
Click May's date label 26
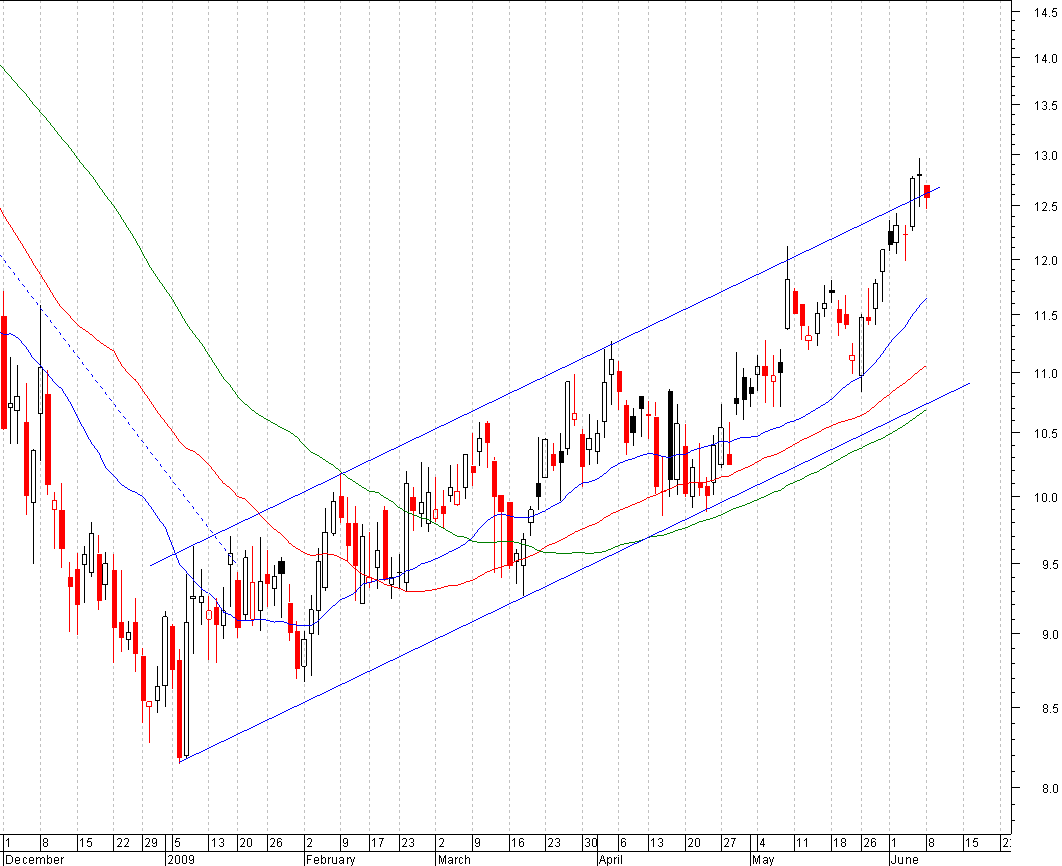pos(870,843)
